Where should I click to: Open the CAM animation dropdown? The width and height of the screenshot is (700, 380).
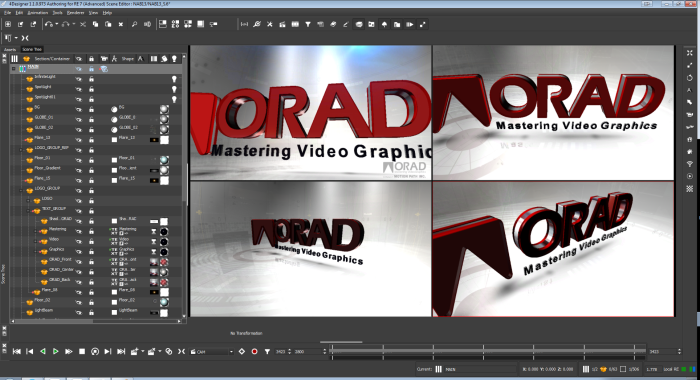coord(230,352)
